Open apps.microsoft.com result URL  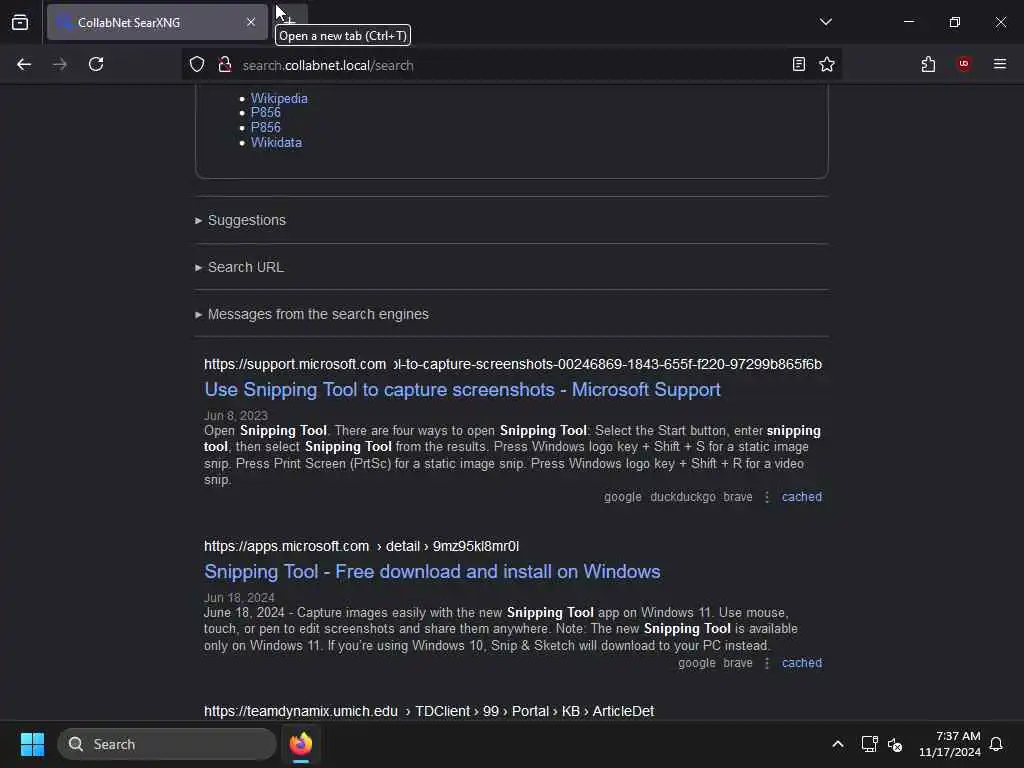tap(361, 546)
